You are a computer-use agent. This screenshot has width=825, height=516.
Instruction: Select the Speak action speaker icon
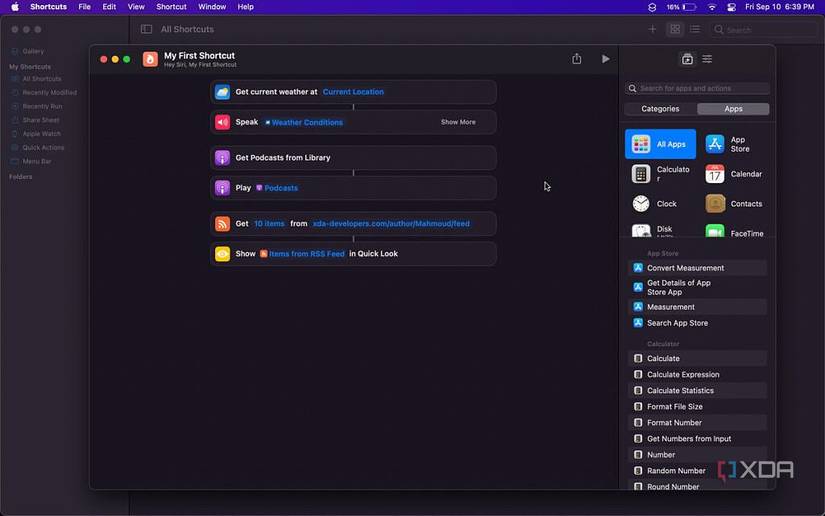222,122
